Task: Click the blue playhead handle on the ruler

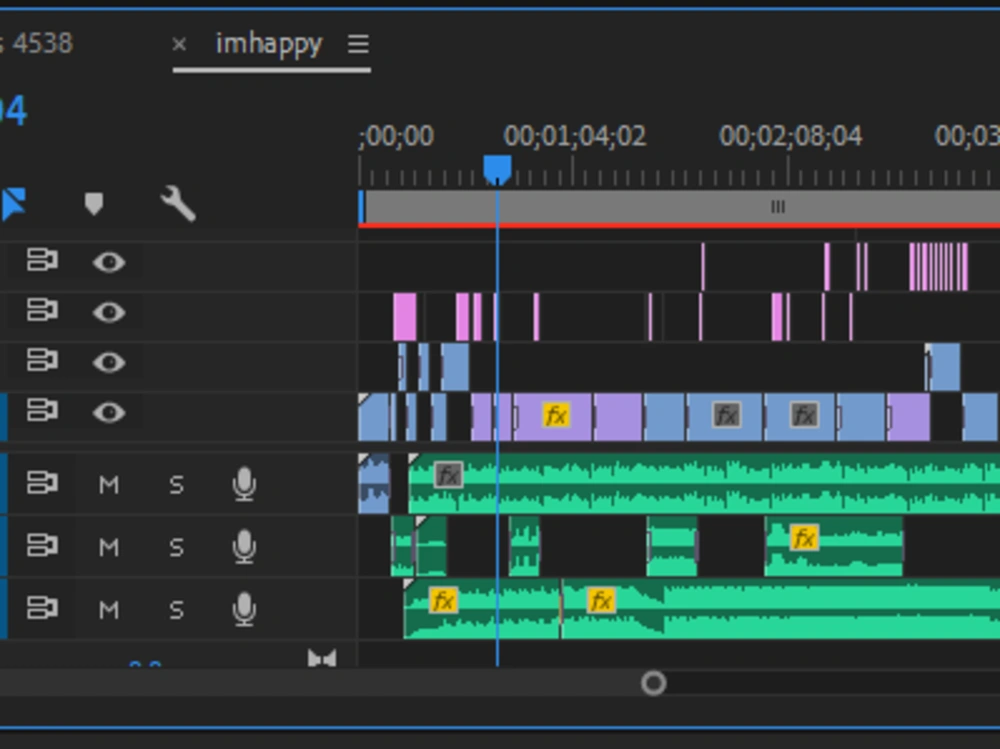Action: click(497, 169)
